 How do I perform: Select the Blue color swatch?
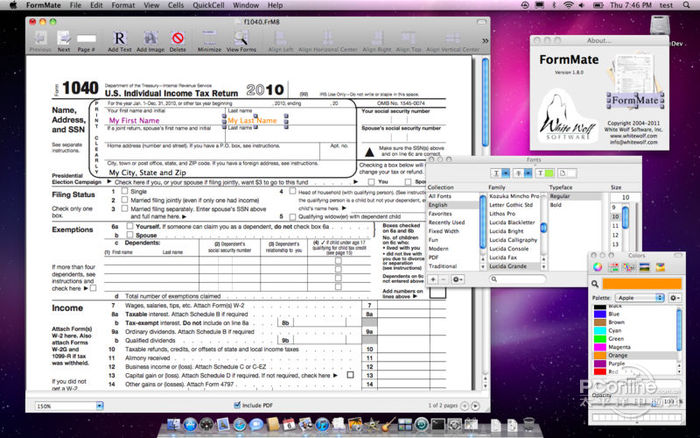click(600, 314)
